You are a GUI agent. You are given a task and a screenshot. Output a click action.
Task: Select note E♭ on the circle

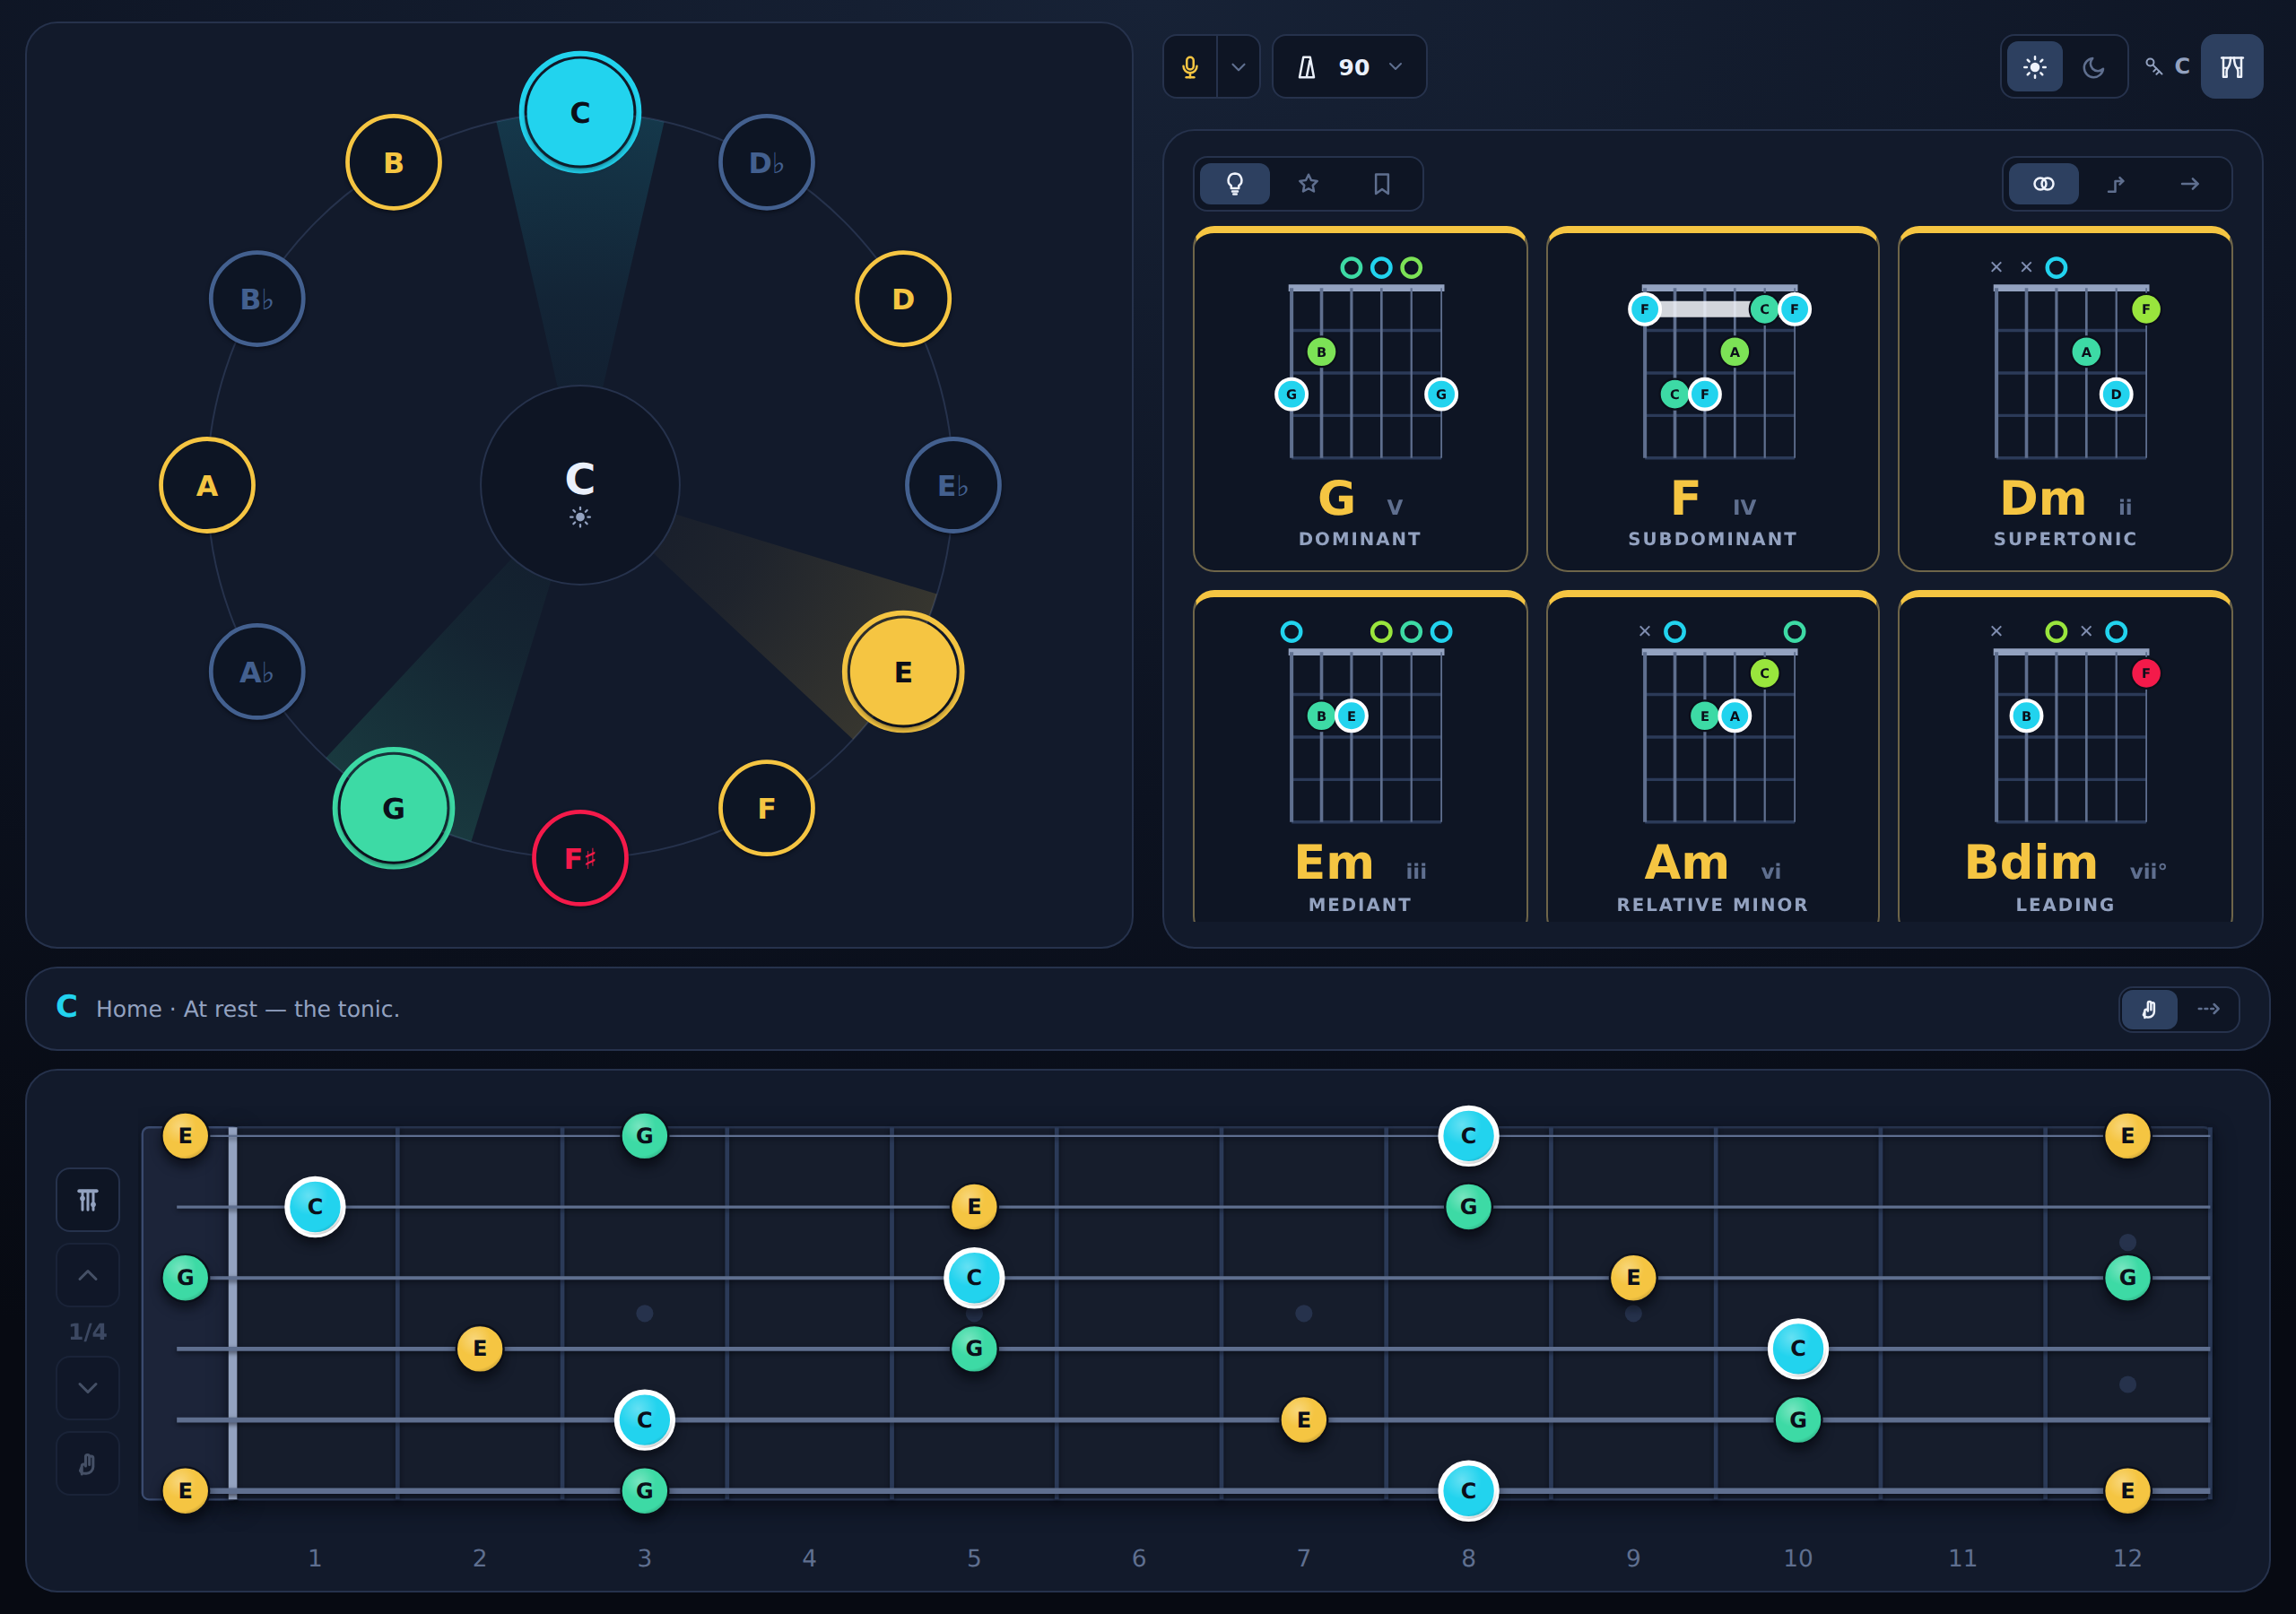[953, 485]
